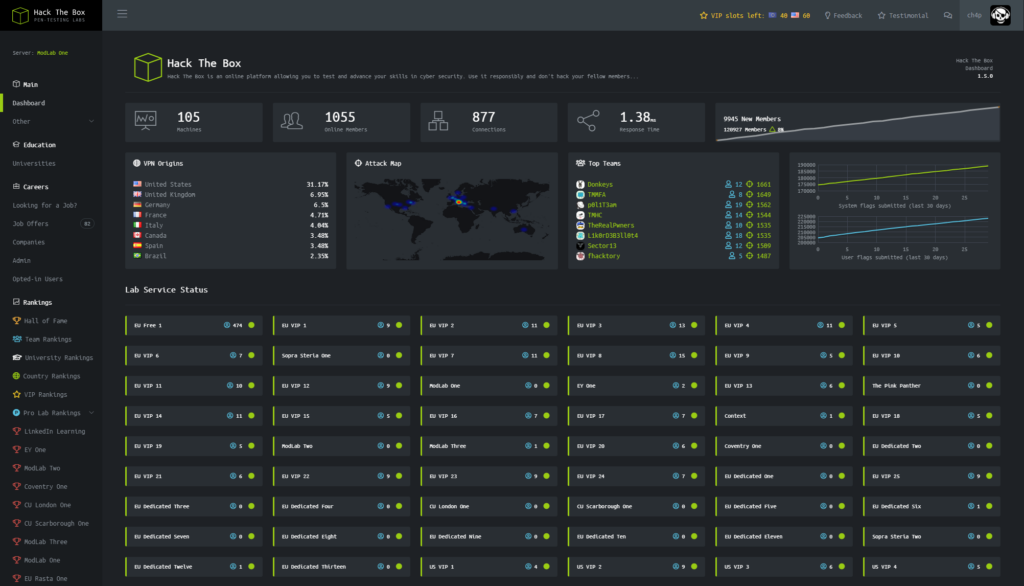The height and width of the screenshot is (586, 1024).
Task: Click the user count icon on EU VIP 3
Action: 673,325
